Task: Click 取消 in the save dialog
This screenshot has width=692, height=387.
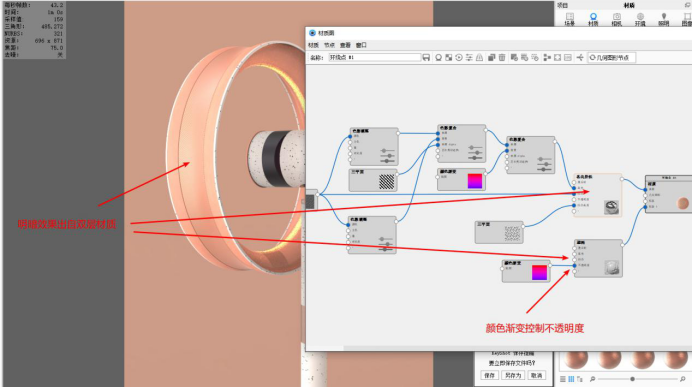Action: pyautogui.click(x=536, y=376)
